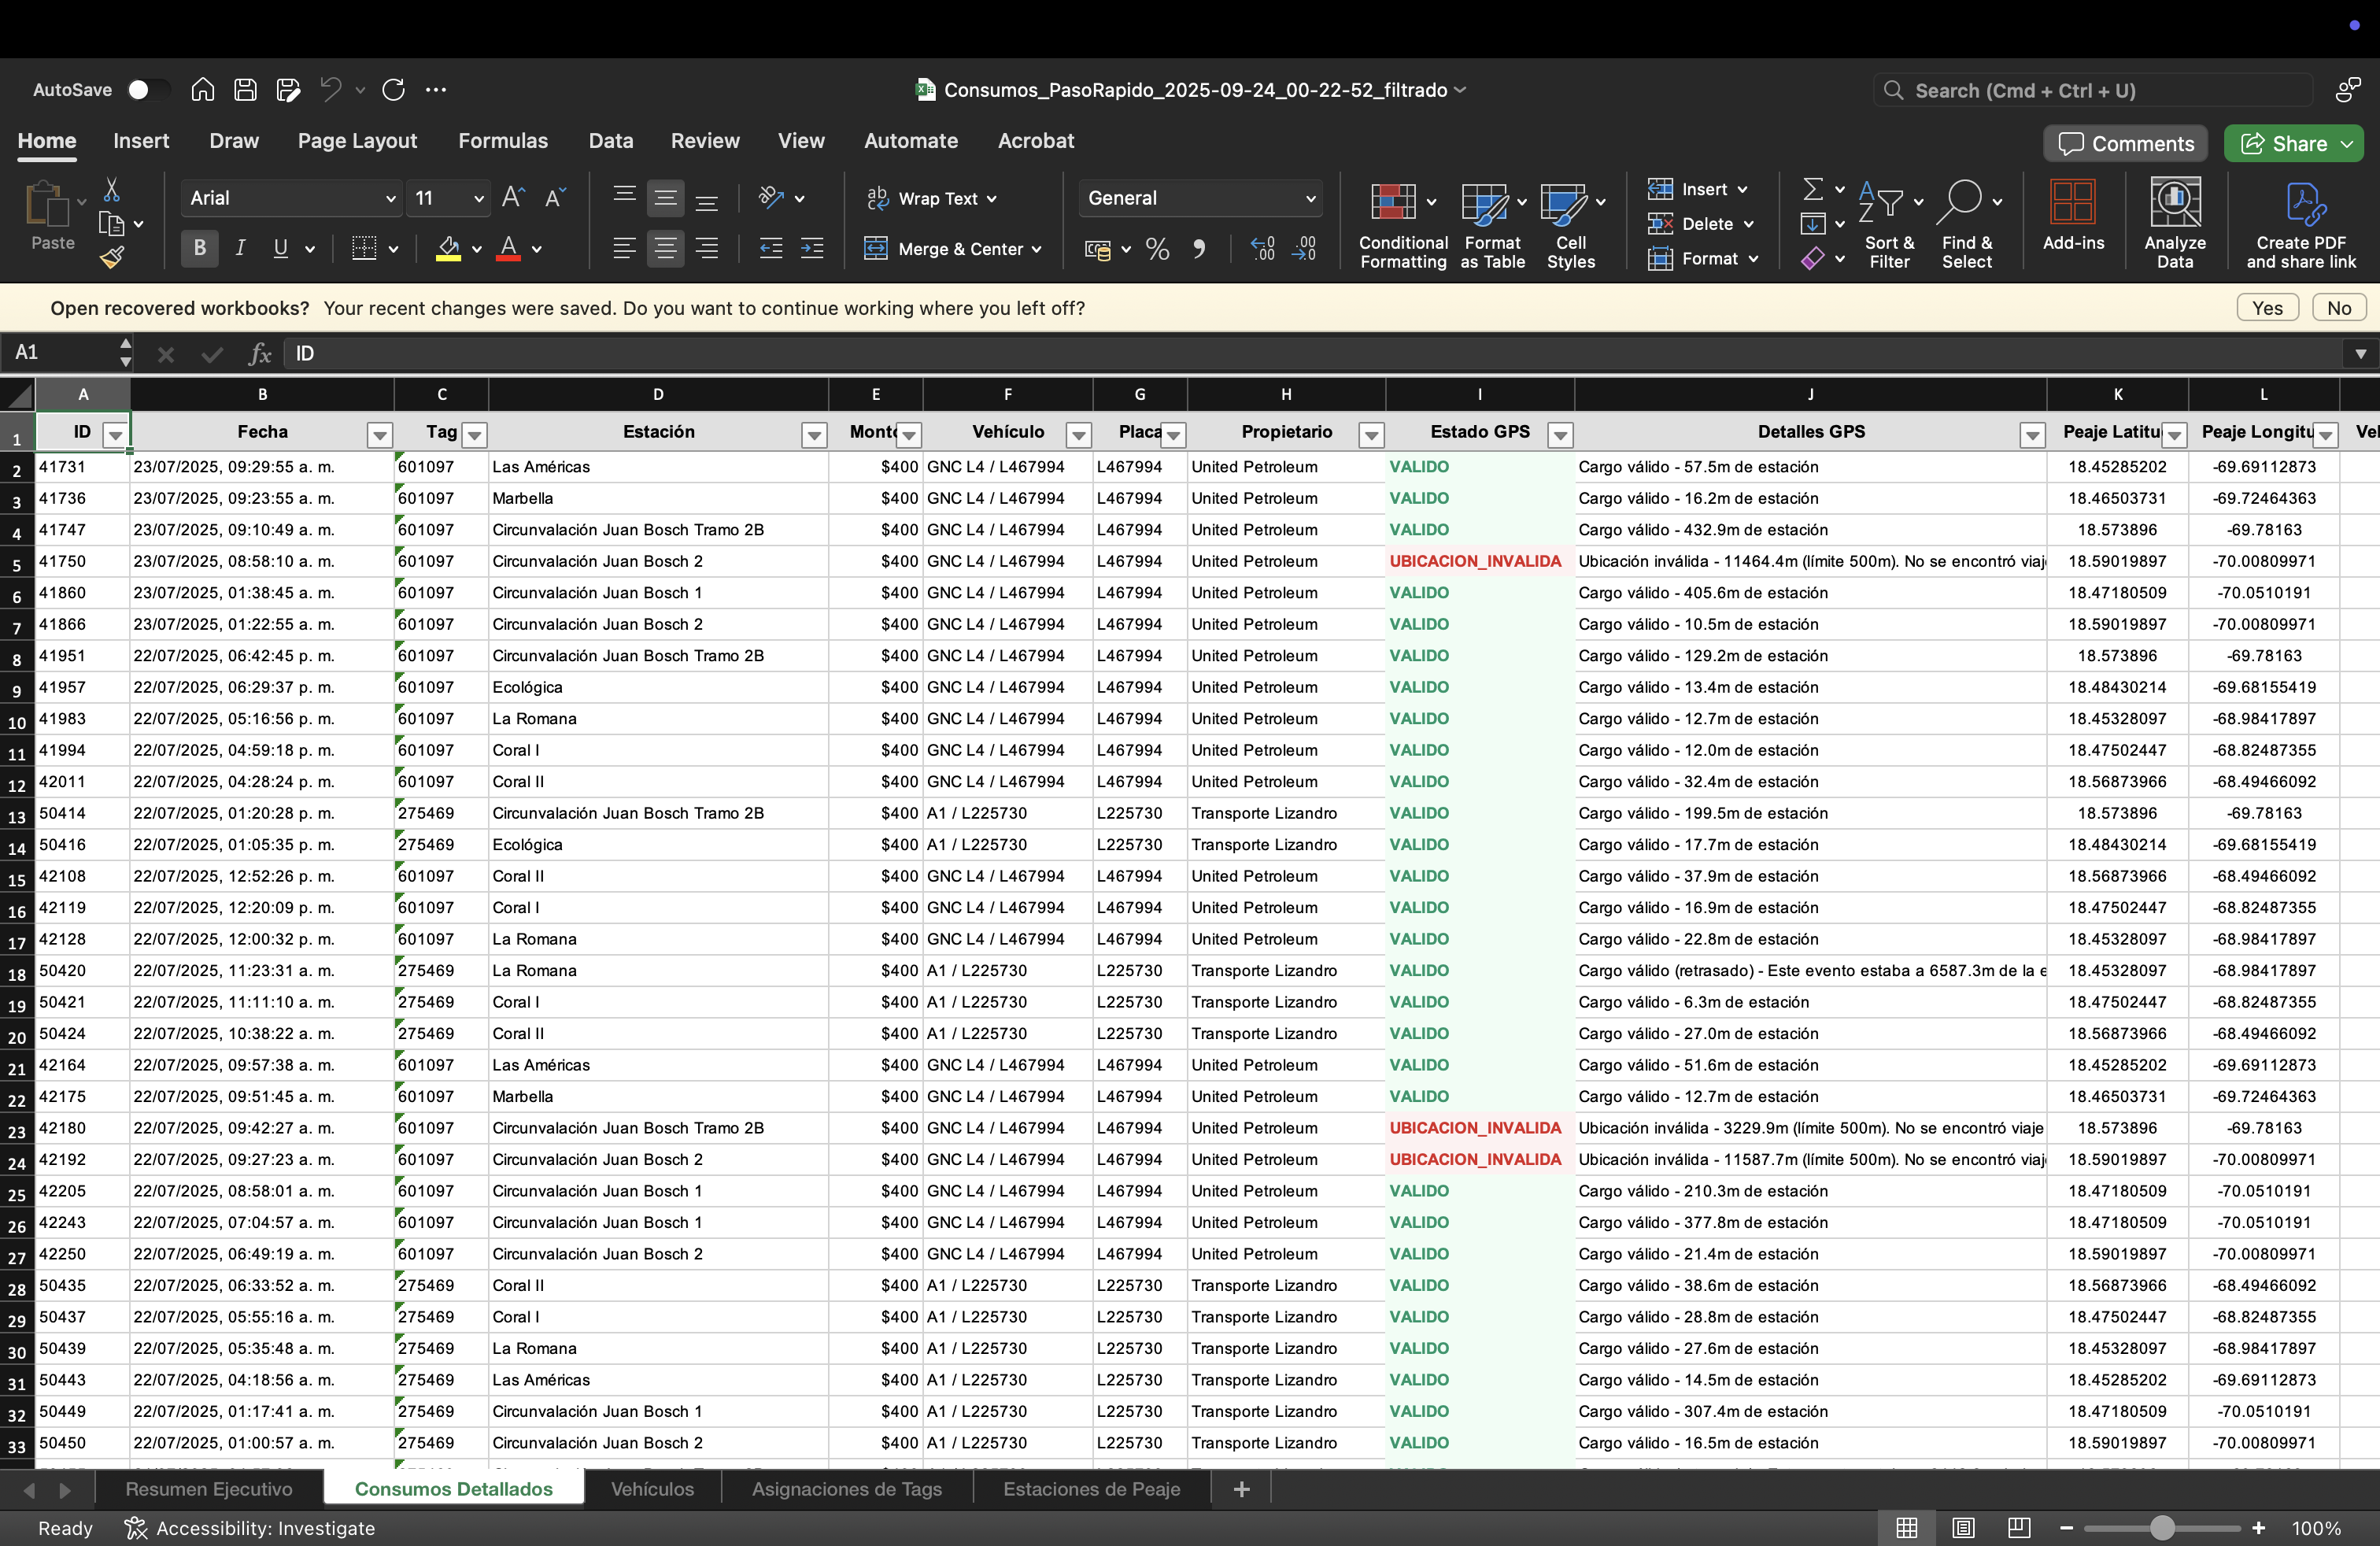Screen dimensions: 2380x1546
Task: Switch to the Formulas ribbon tab
Action: [503, 140]
